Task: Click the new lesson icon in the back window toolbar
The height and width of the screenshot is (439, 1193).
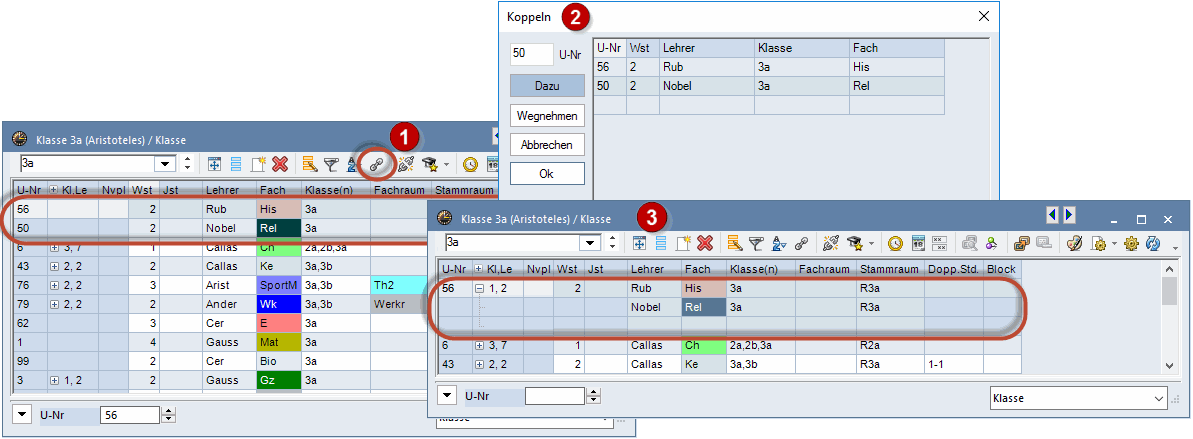Action: click(x=258, y=164)
